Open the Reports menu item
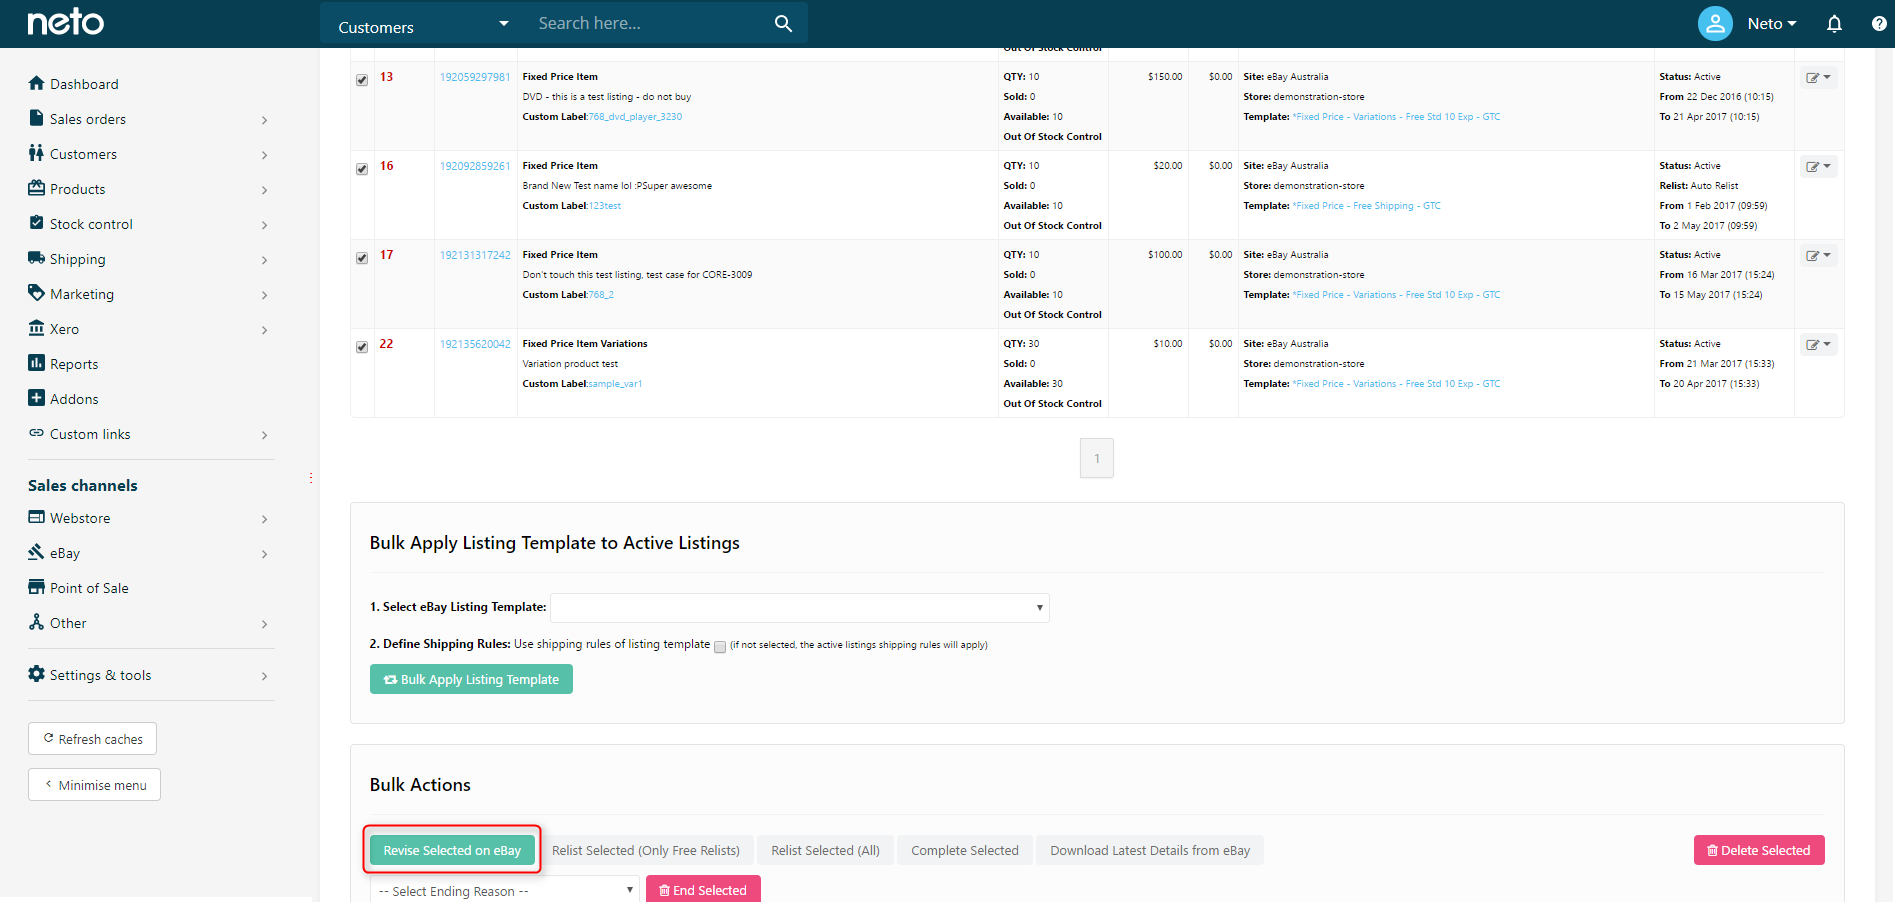 74,364
